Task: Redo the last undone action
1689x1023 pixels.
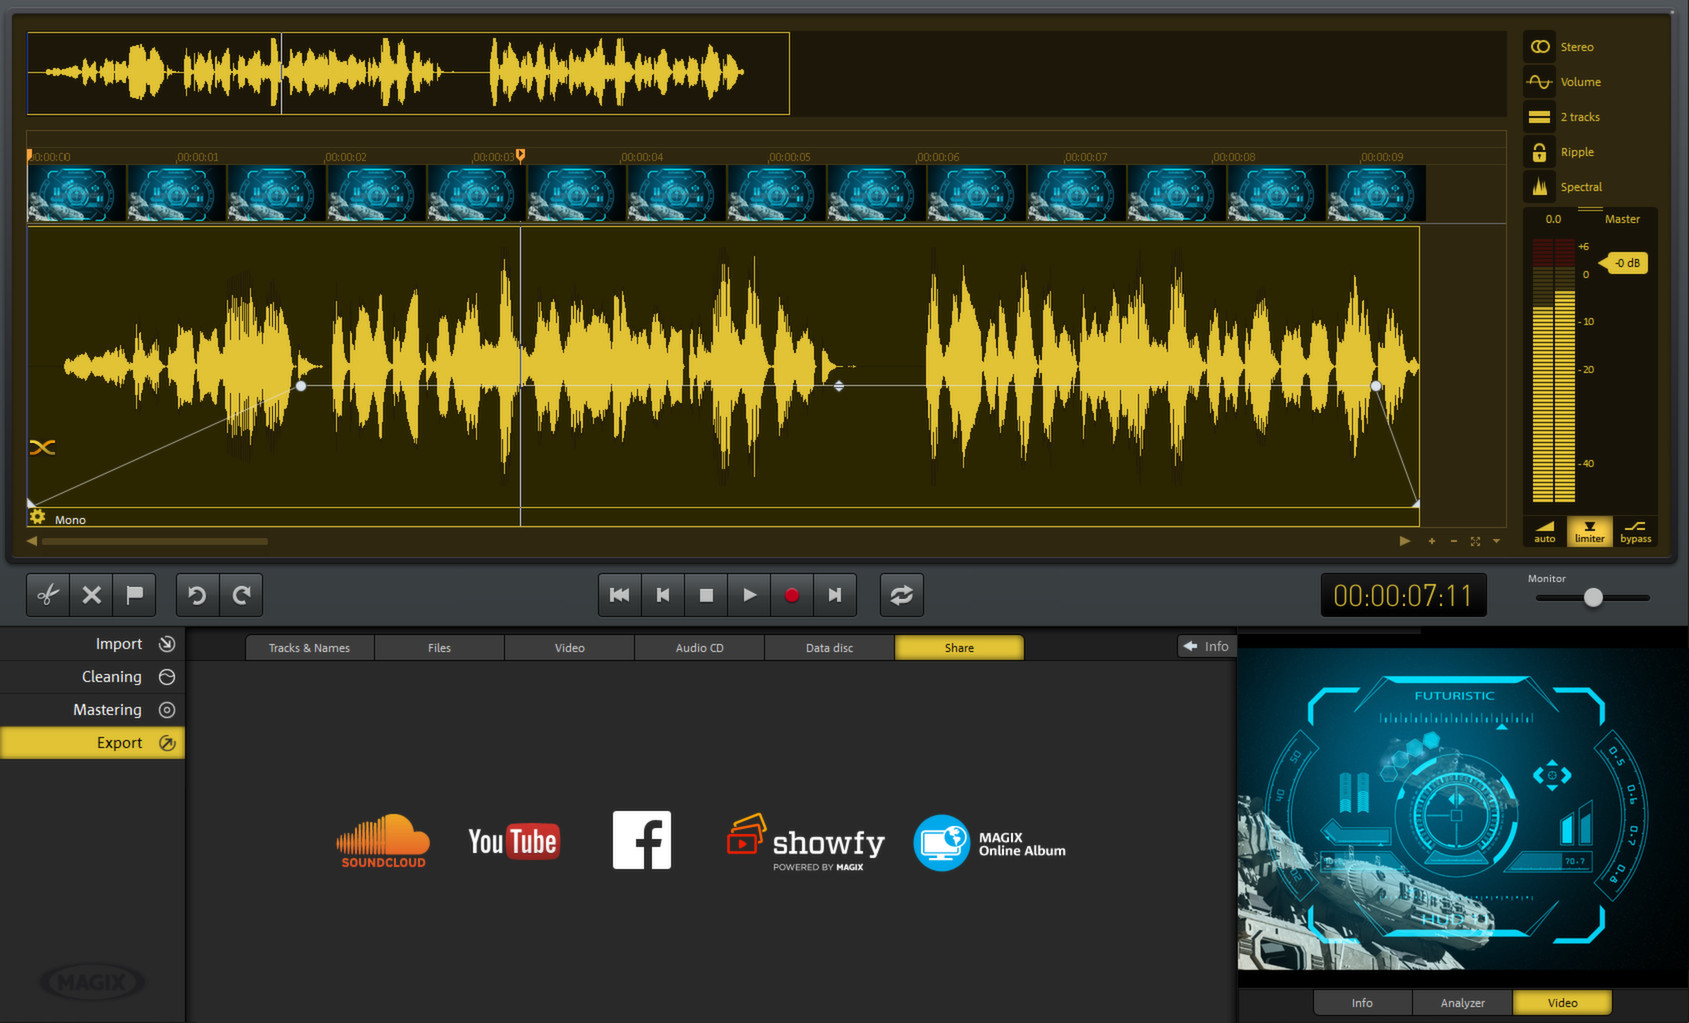Action: [x=241, y=595]
